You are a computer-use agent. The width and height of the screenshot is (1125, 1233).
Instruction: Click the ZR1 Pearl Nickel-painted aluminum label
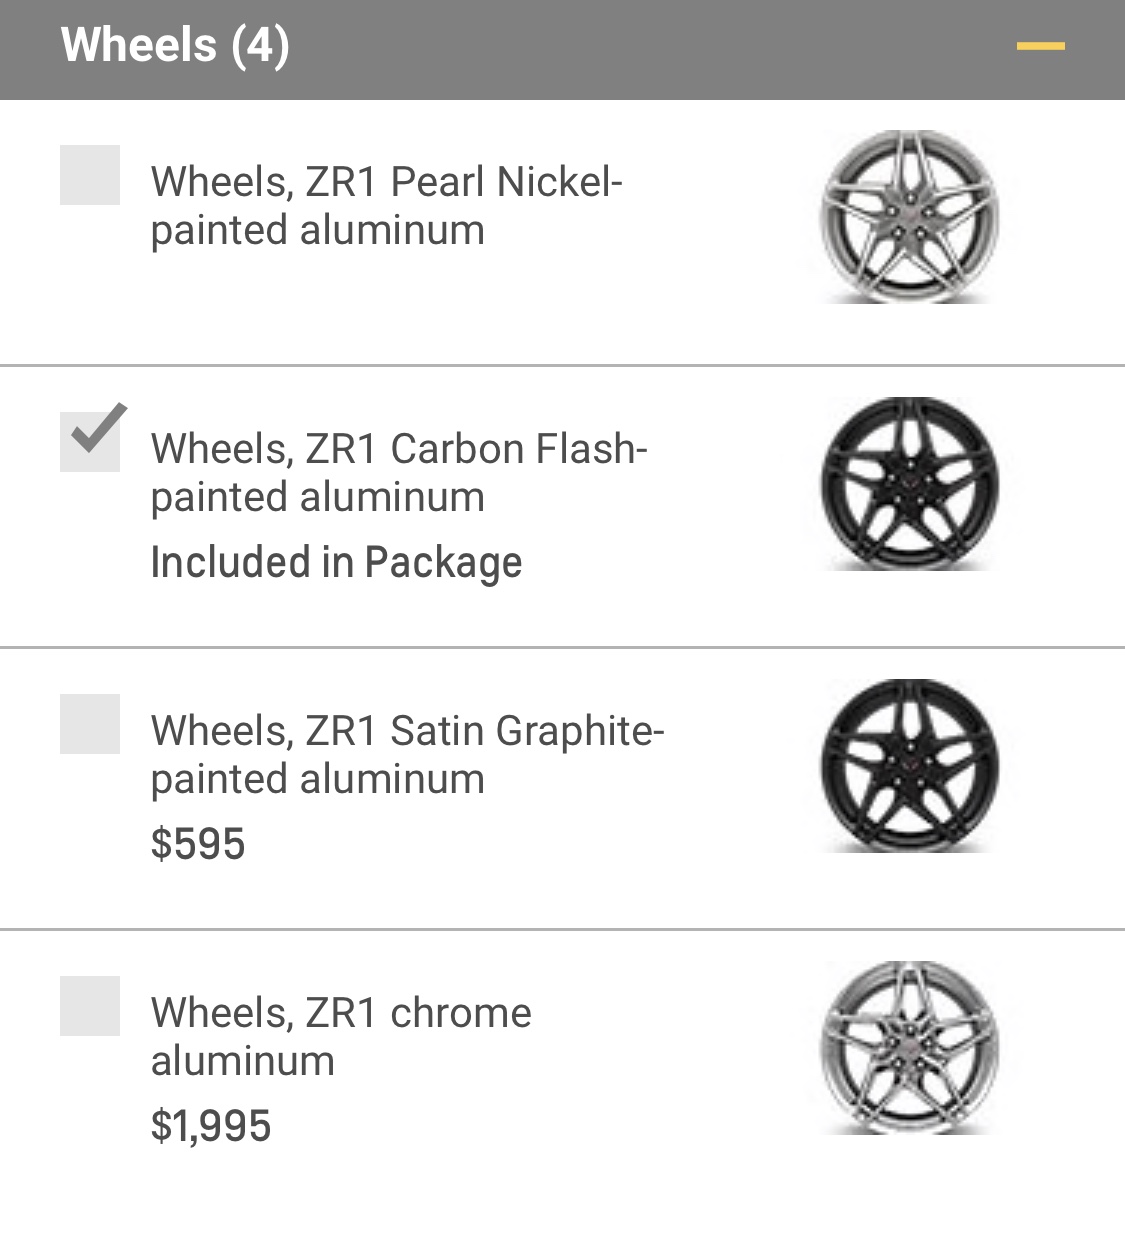[386, 206]
